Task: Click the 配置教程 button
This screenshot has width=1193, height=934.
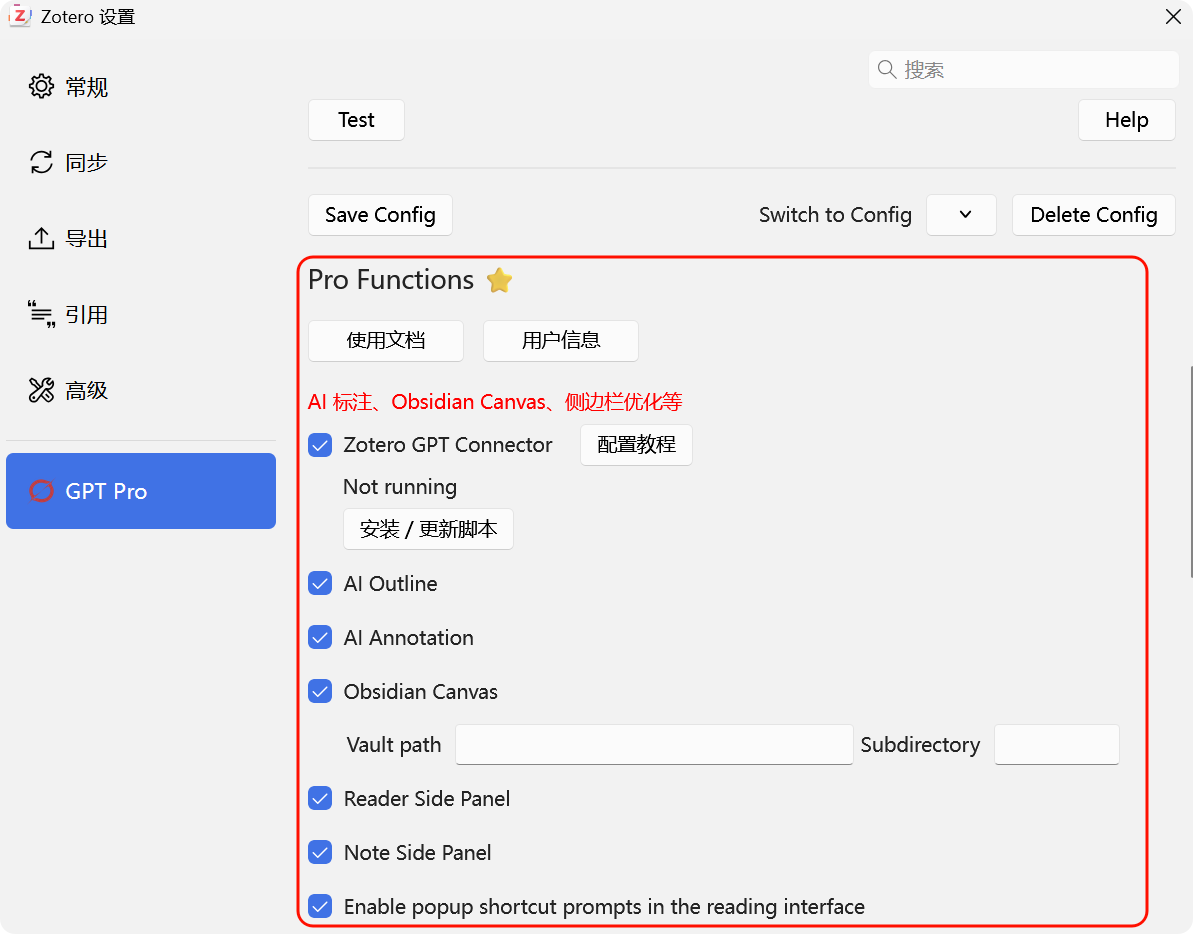Action: (x=636, y=445)
